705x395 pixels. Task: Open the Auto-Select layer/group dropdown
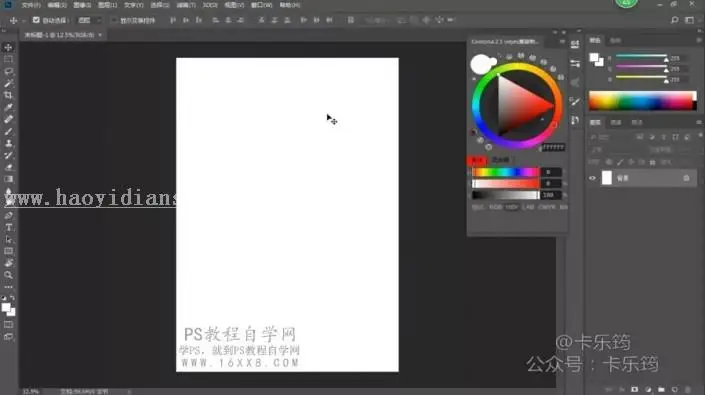pos(89,21)
